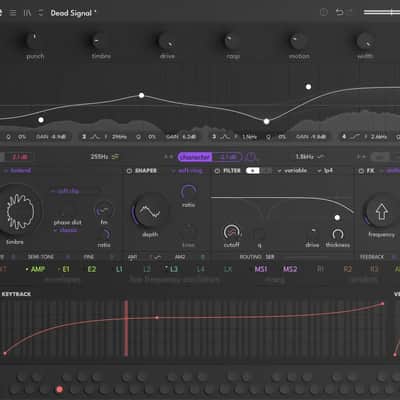This screenshot has width=400, height=400.
Task: Open the preset library browser icon
Action: tap(27, 13)
